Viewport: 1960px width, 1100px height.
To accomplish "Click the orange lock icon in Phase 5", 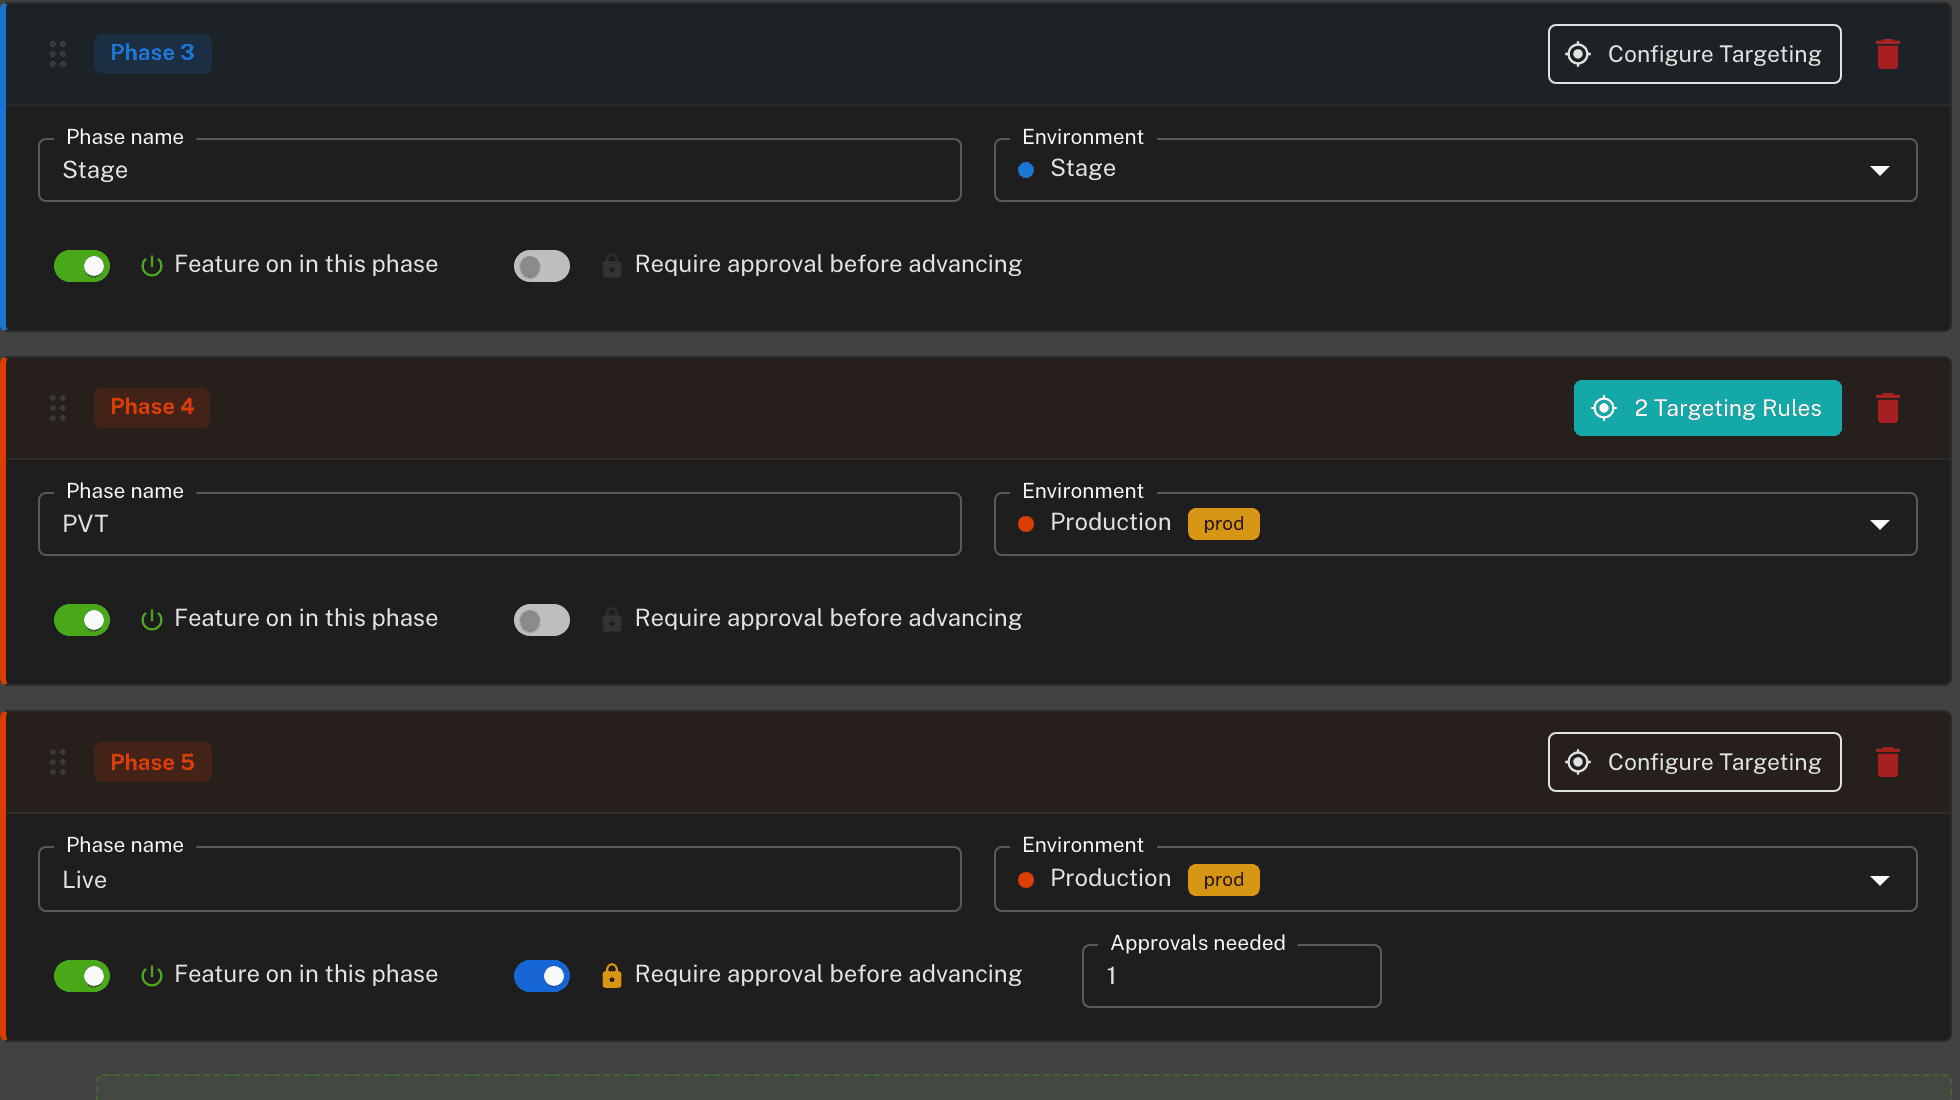I will [612, 975].
